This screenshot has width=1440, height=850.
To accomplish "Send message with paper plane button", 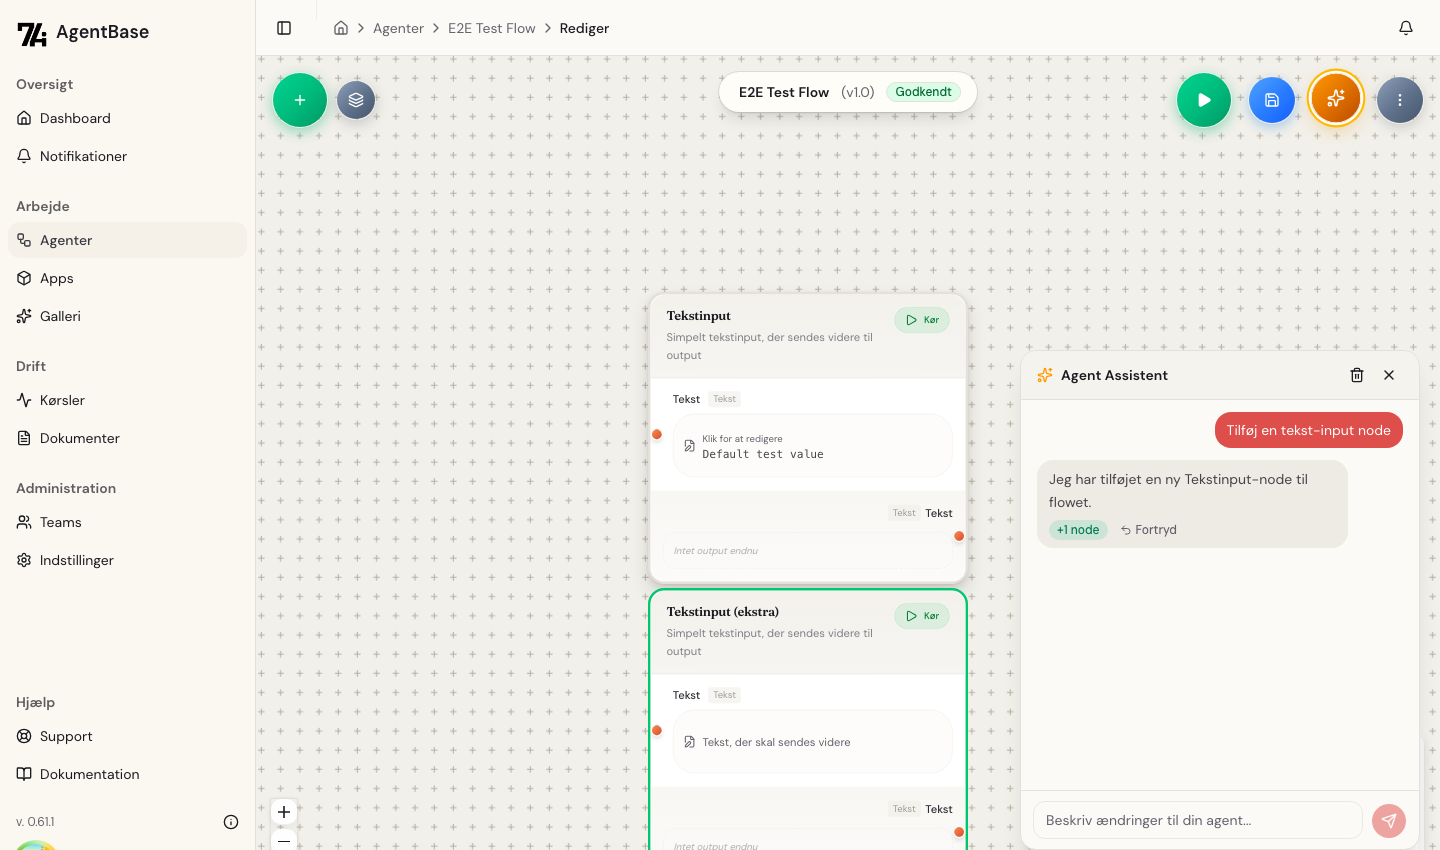I will 1389,821.
